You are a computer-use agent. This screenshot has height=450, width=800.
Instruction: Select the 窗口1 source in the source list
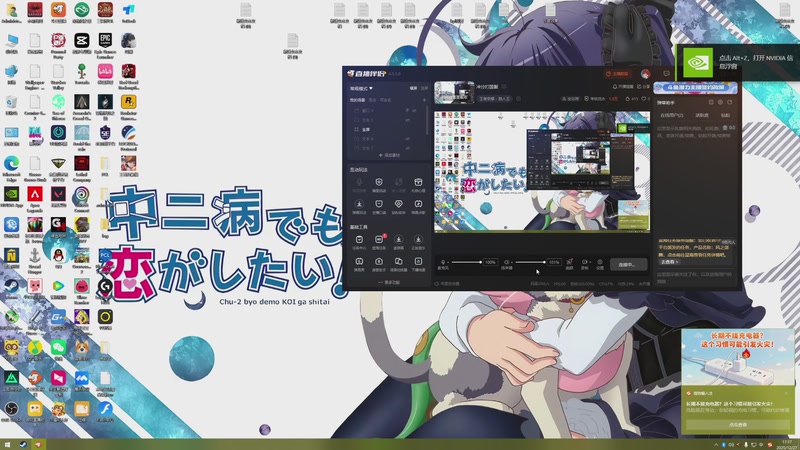point(367,111)
